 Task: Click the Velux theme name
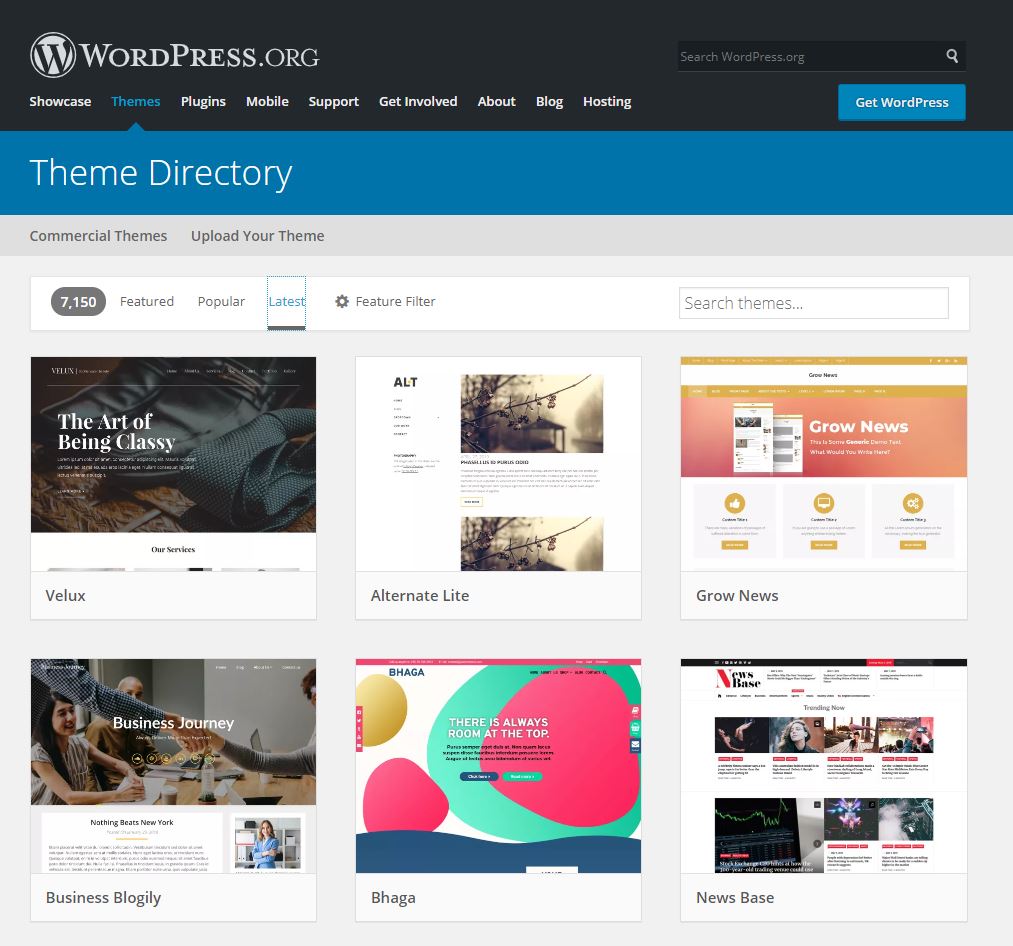pyautogui.click(x=65, y=596)
